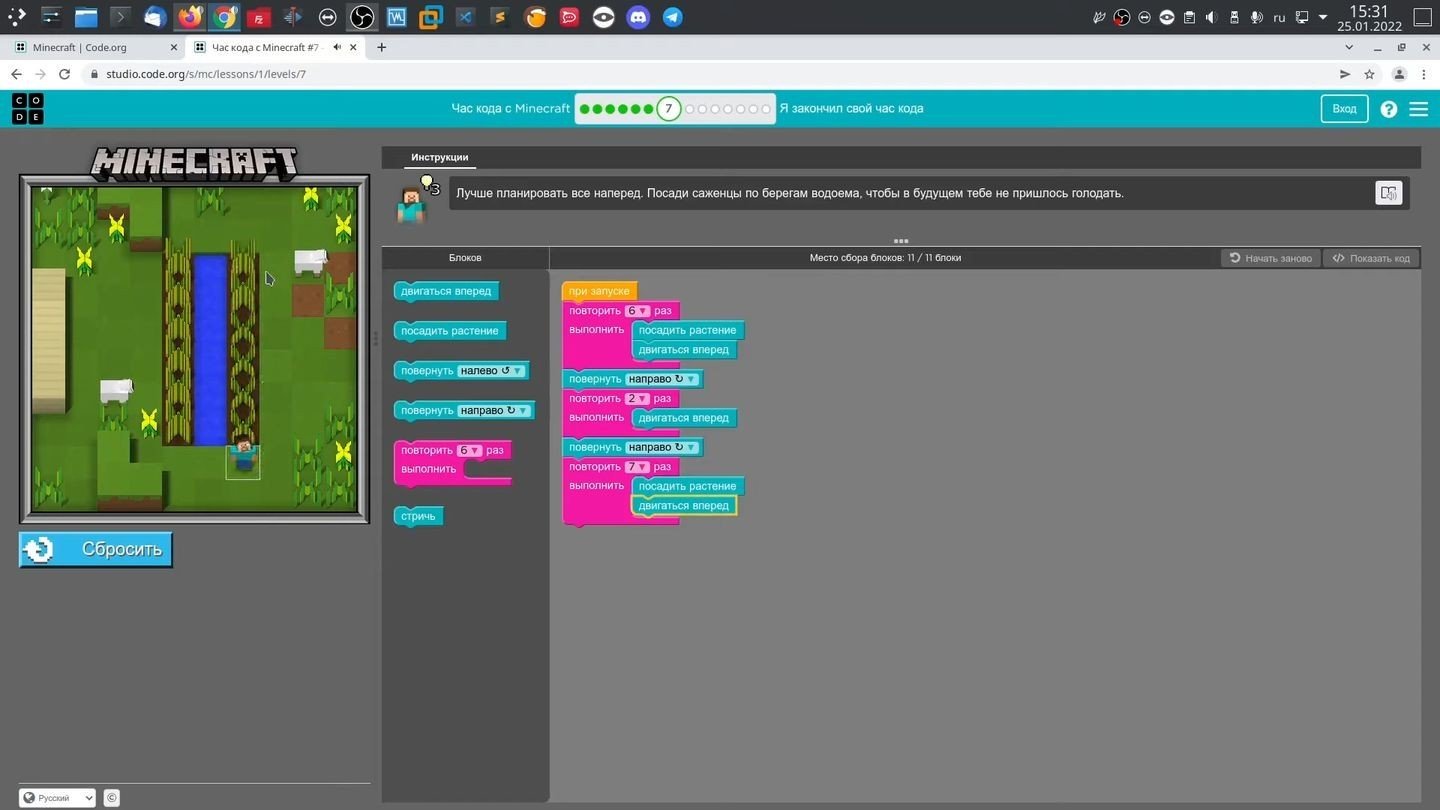The height and width of the screenshot is (810, 1440).
Task: Pick 'двигаться вперед' block from toolbox
Action: (446, 291)
